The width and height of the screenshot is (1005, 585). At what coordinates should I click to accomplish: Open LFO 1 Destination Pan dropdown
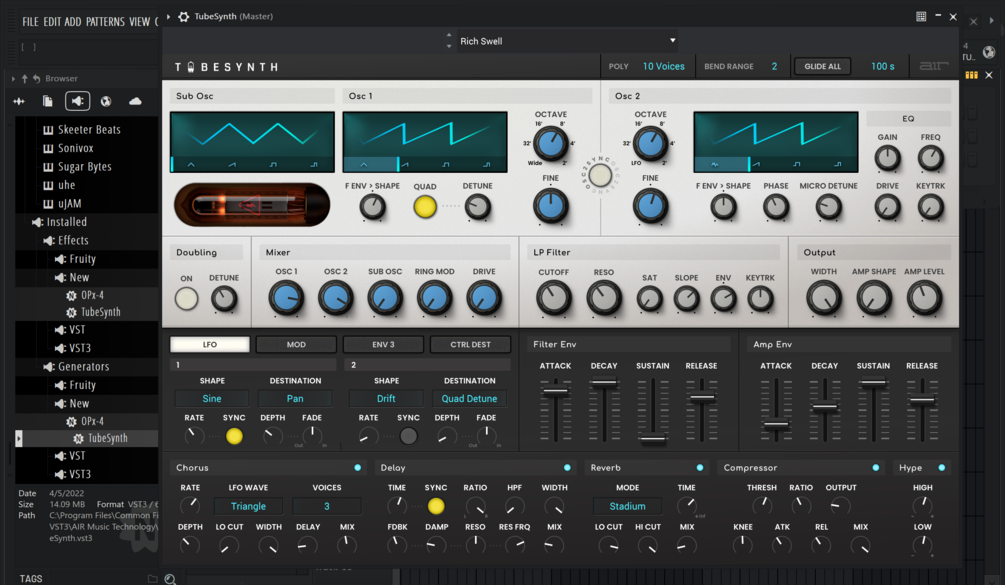[x=295, y=399]
